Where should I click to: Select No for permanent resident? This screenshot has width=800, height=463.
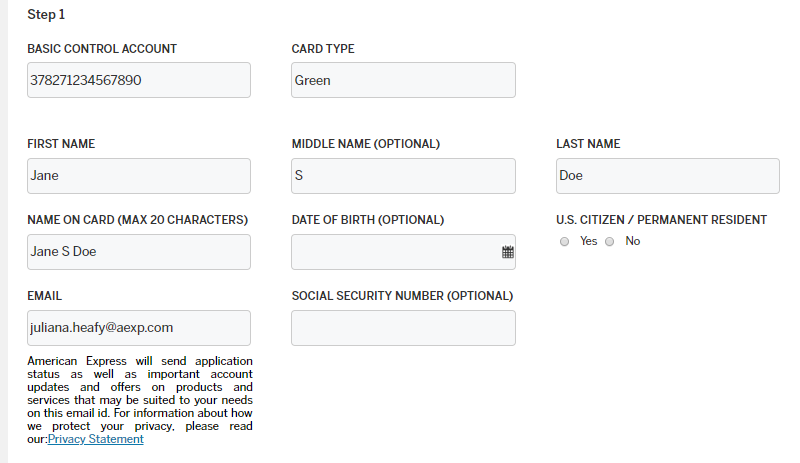(x=609, y=241)
